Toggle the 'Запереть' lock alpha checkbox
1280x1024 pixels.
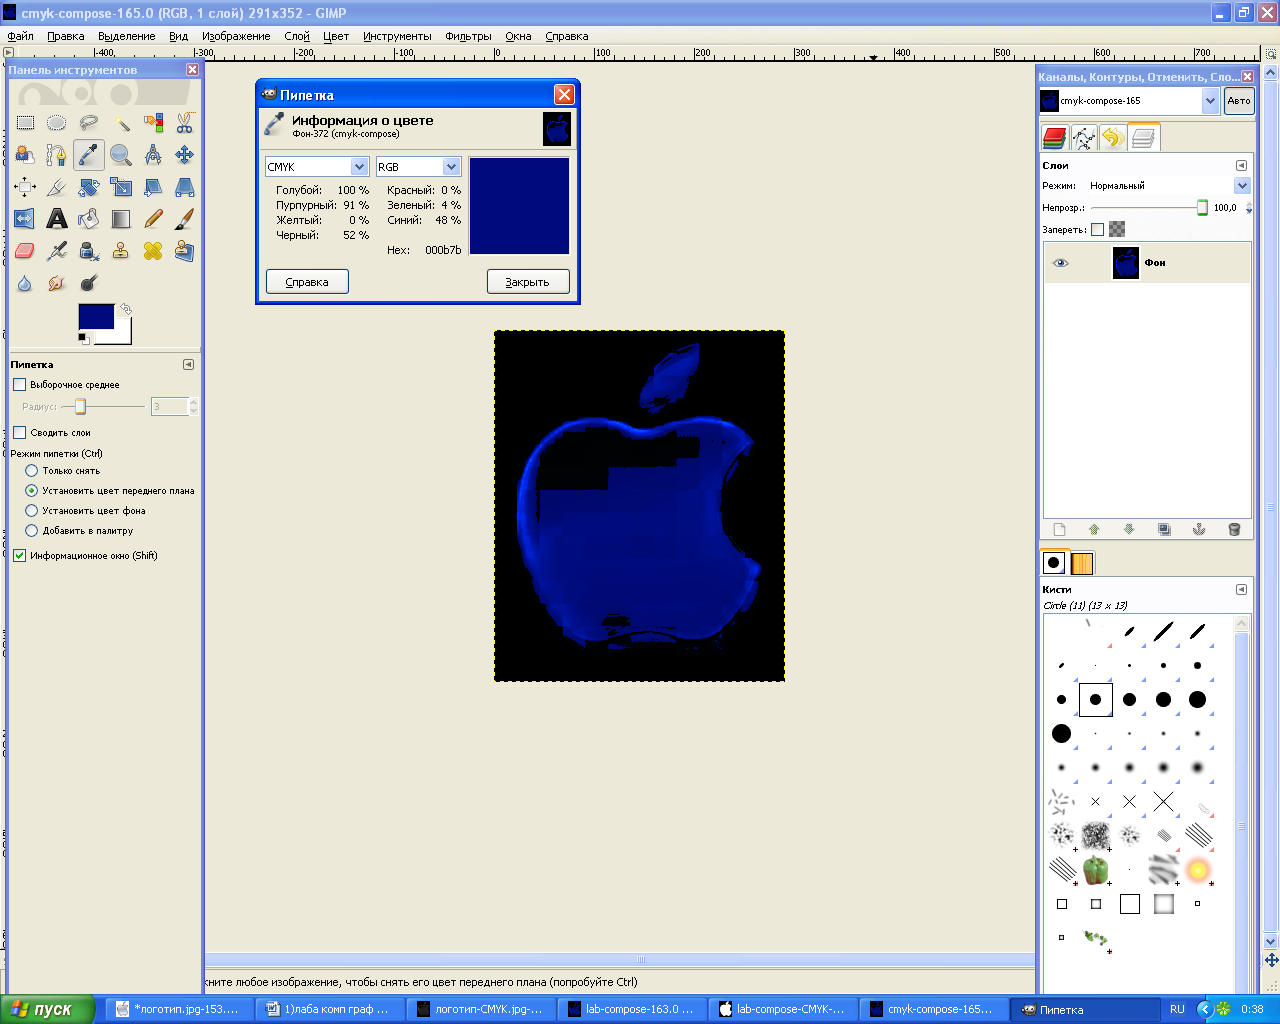pyautogui.click(x=1097, y=230)
